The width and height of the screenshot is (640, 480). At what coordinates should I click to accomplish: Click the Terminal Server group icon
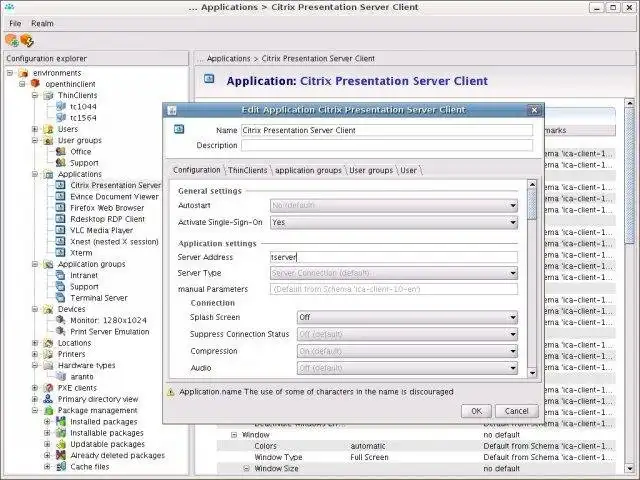point(60,298)
